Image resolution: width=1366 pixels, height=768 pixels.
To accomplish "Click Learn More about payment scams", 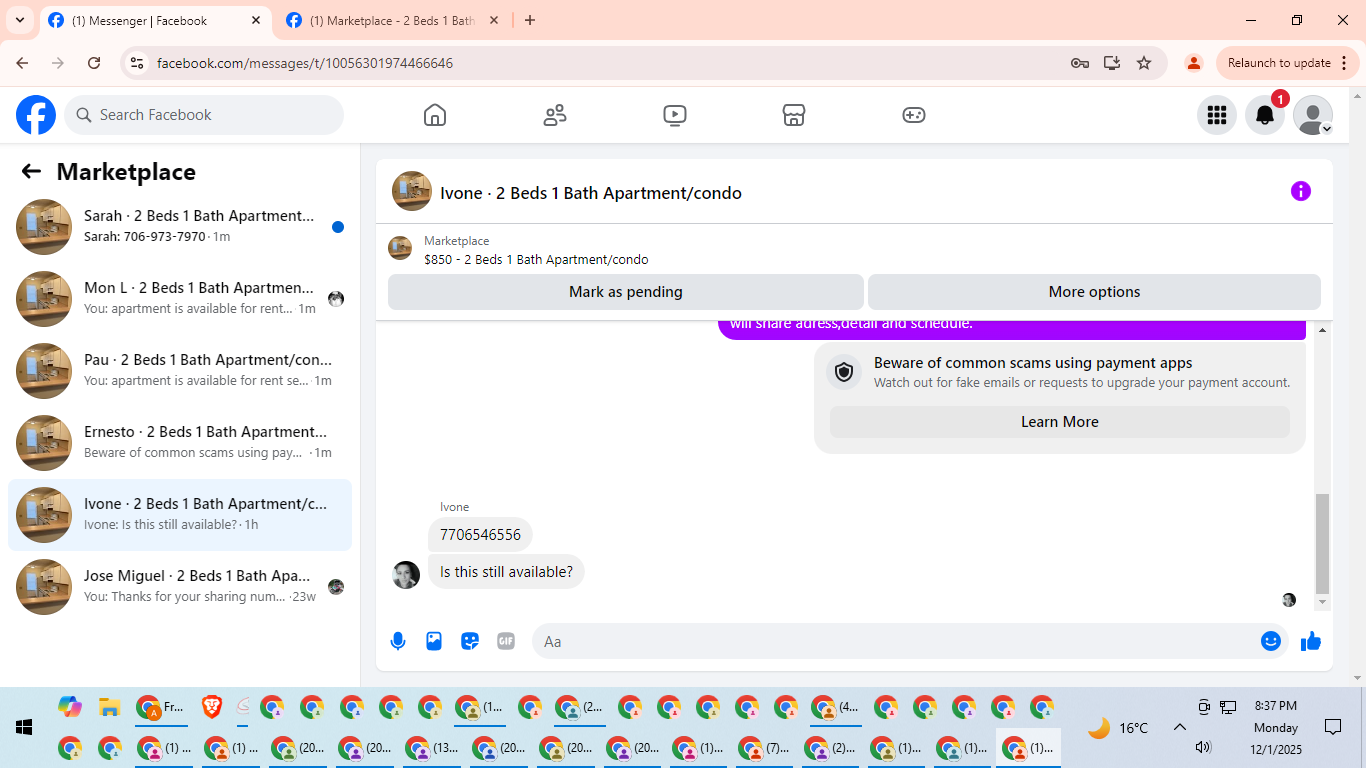I will point(1060,422).
